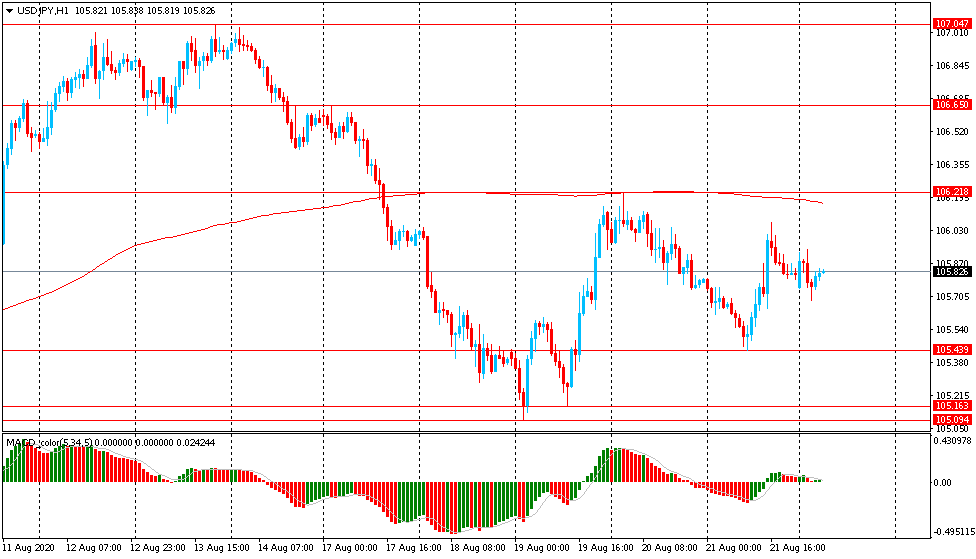Image resolution: width=976 pixels, height=559 pixels.
Task: Click the 21 Aug 00:00 time label
Action: (733, 548)
